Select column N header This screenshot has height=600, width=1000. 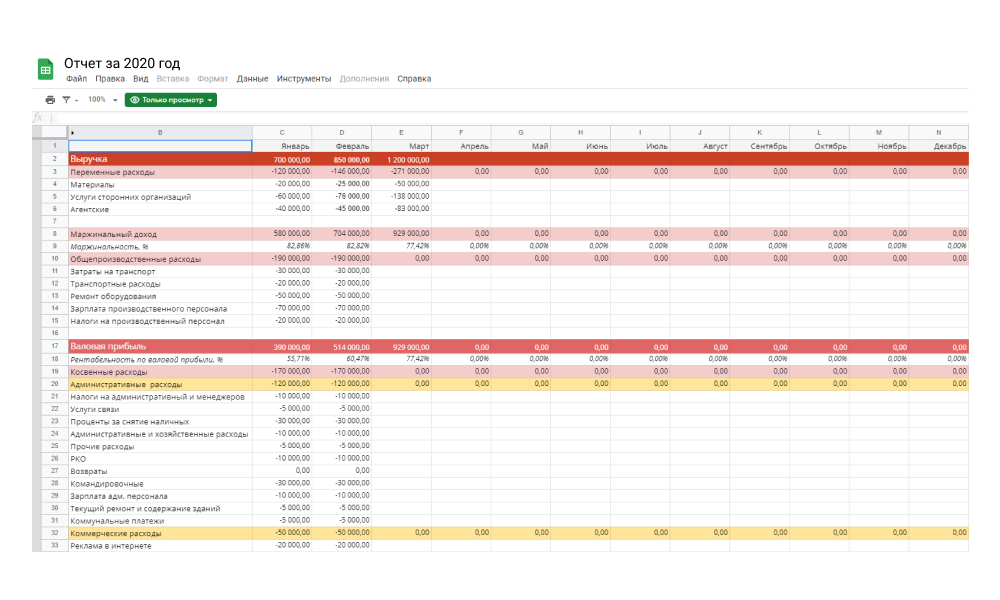(x=939, y=133)
